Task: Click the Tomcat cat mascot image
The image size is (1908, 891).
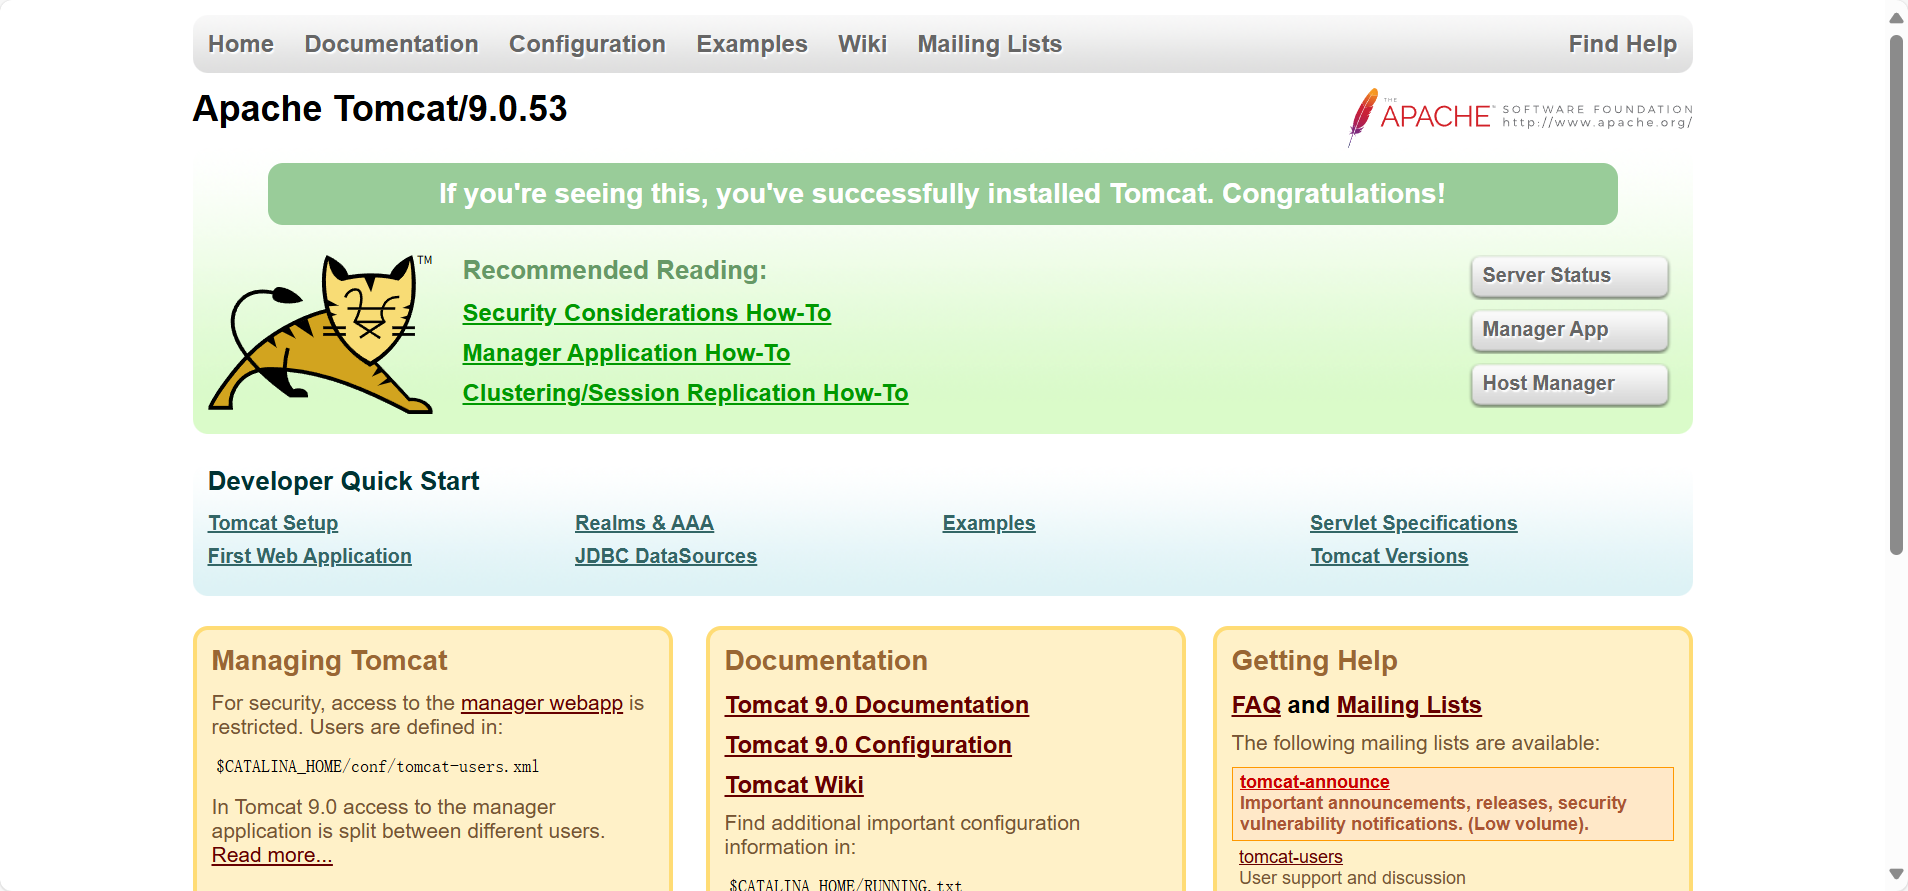Action: pos(320,333)
